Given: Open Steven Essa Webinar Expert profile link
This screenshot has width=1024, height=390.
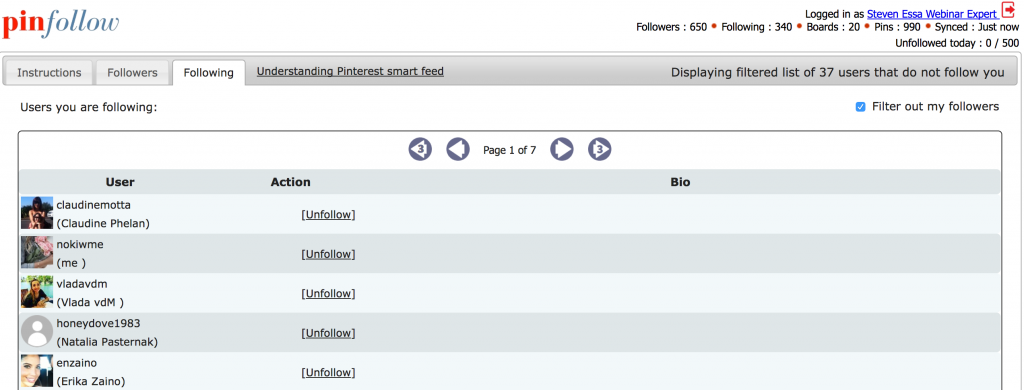Looking at the screenshot, I should point(932,14).
